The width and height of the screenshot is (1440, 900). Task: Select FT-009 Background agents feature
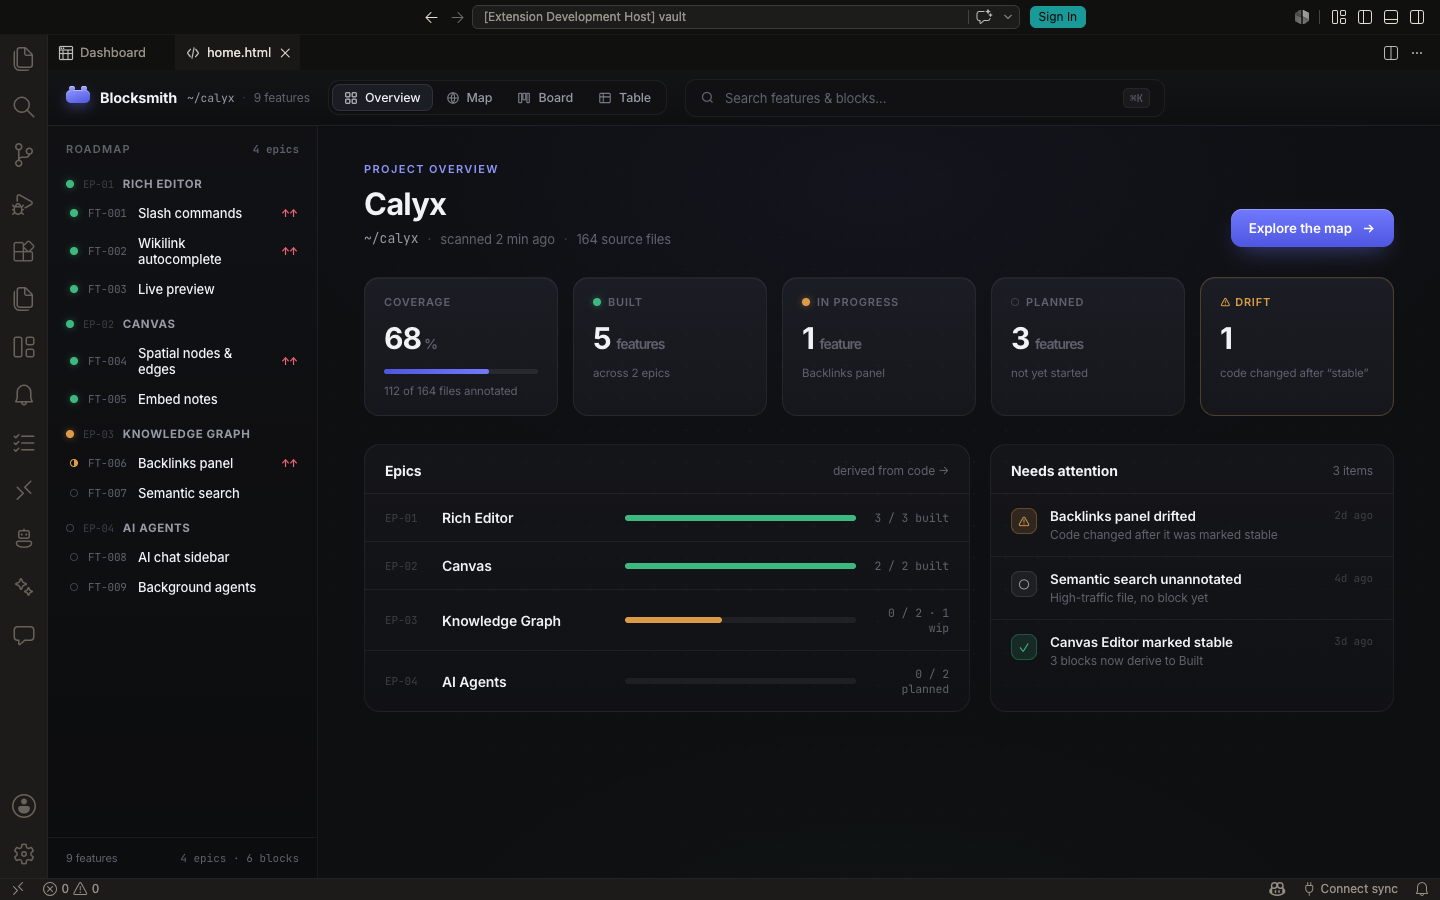(183, 587)
